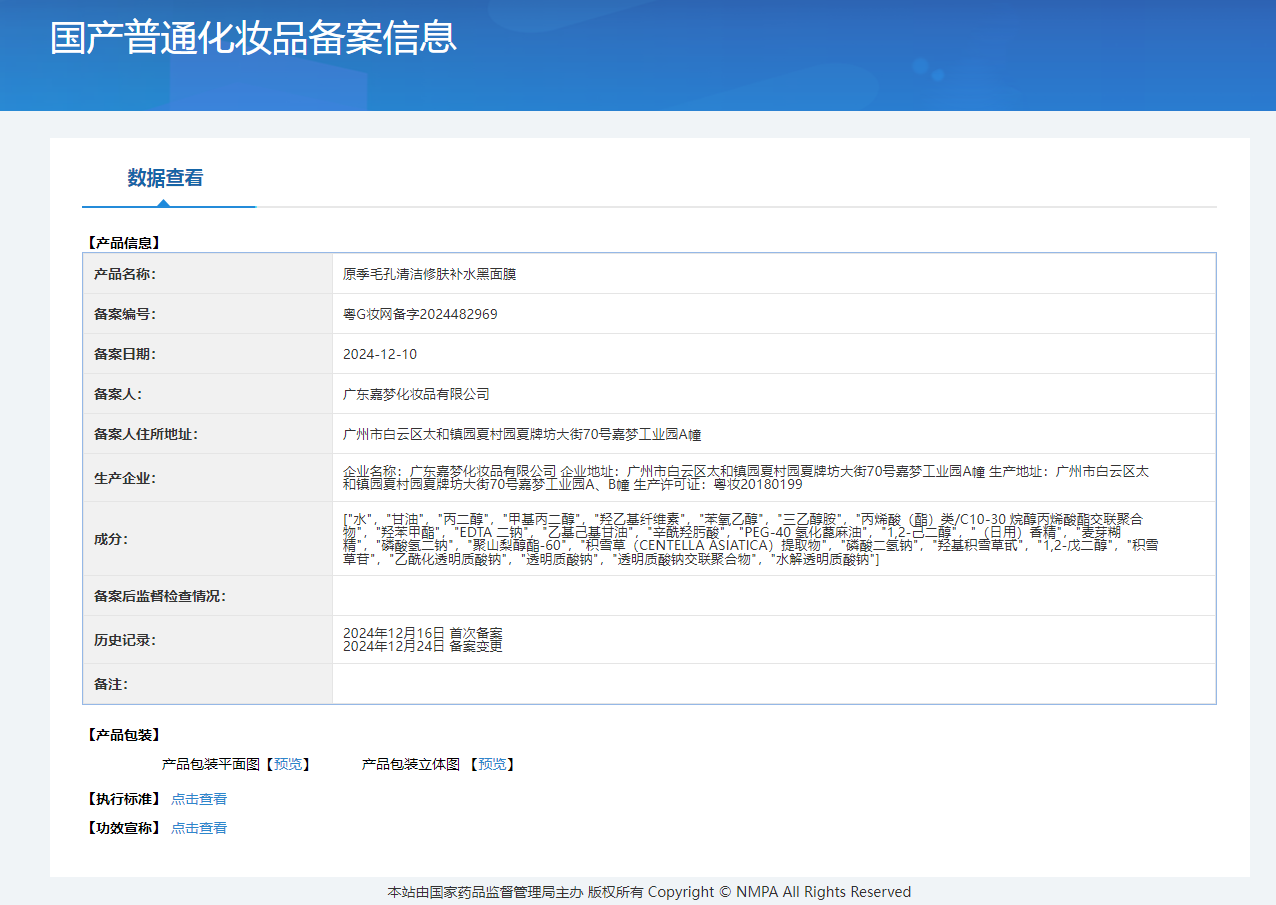Click the empty 备注 value cell

pyautogui.click(x=773, y=684)
